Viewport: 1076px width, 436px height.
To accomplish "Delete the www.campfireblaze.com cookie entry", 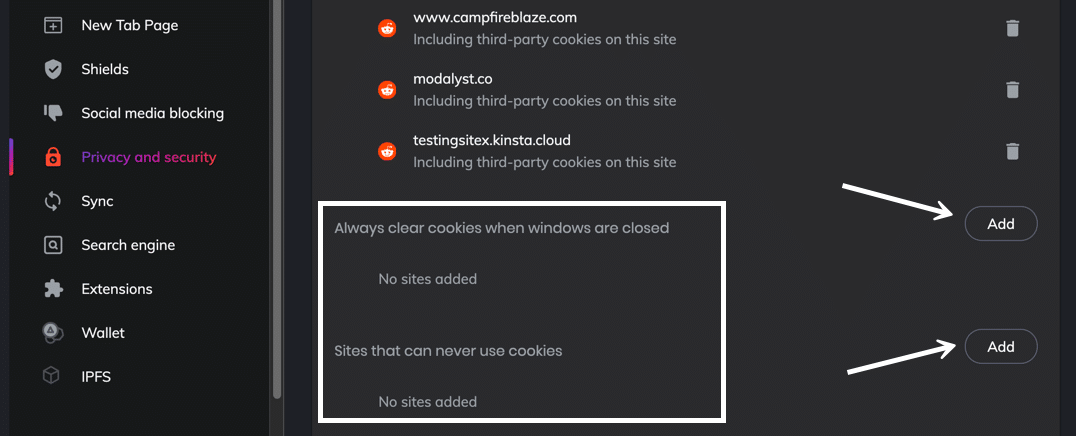I will [x=1012, y=28].
